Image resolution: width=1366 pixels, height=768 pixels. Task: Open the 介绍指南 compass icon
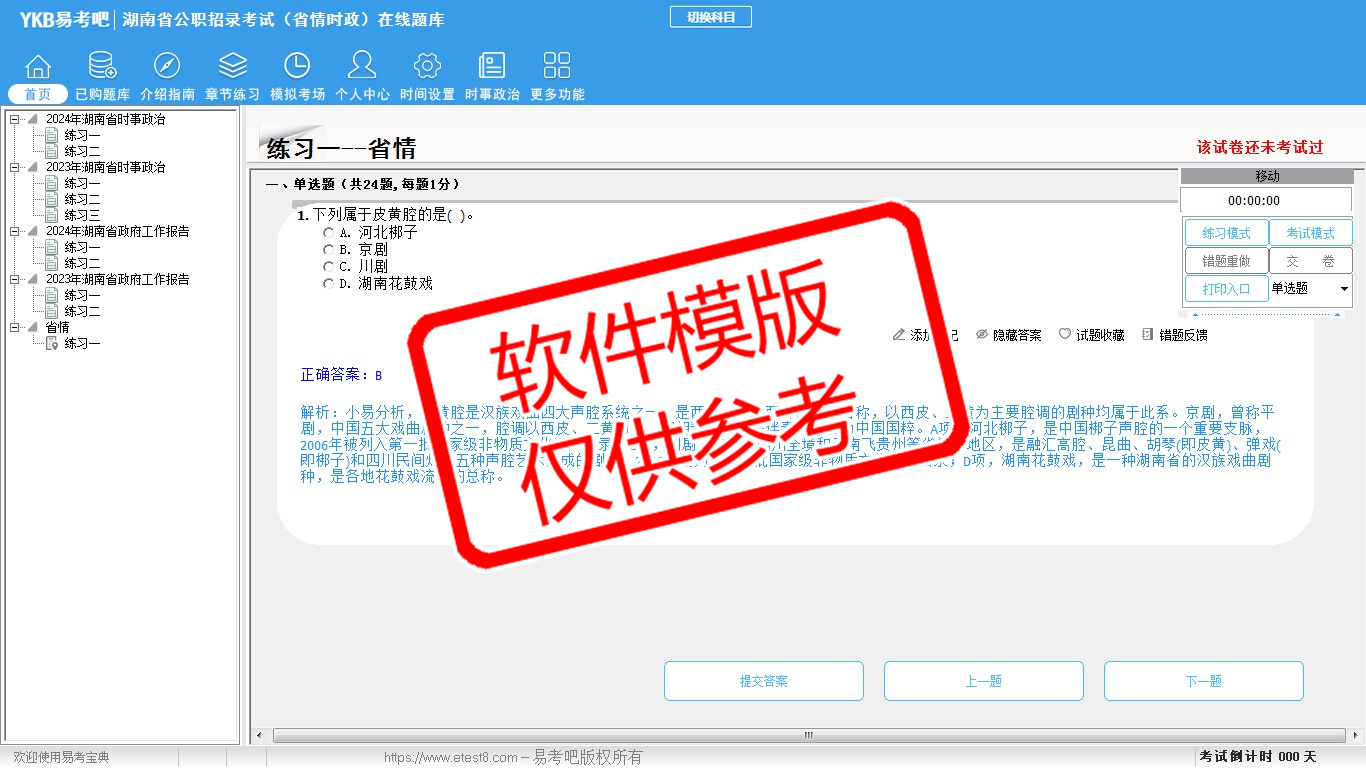click(167, 67)
